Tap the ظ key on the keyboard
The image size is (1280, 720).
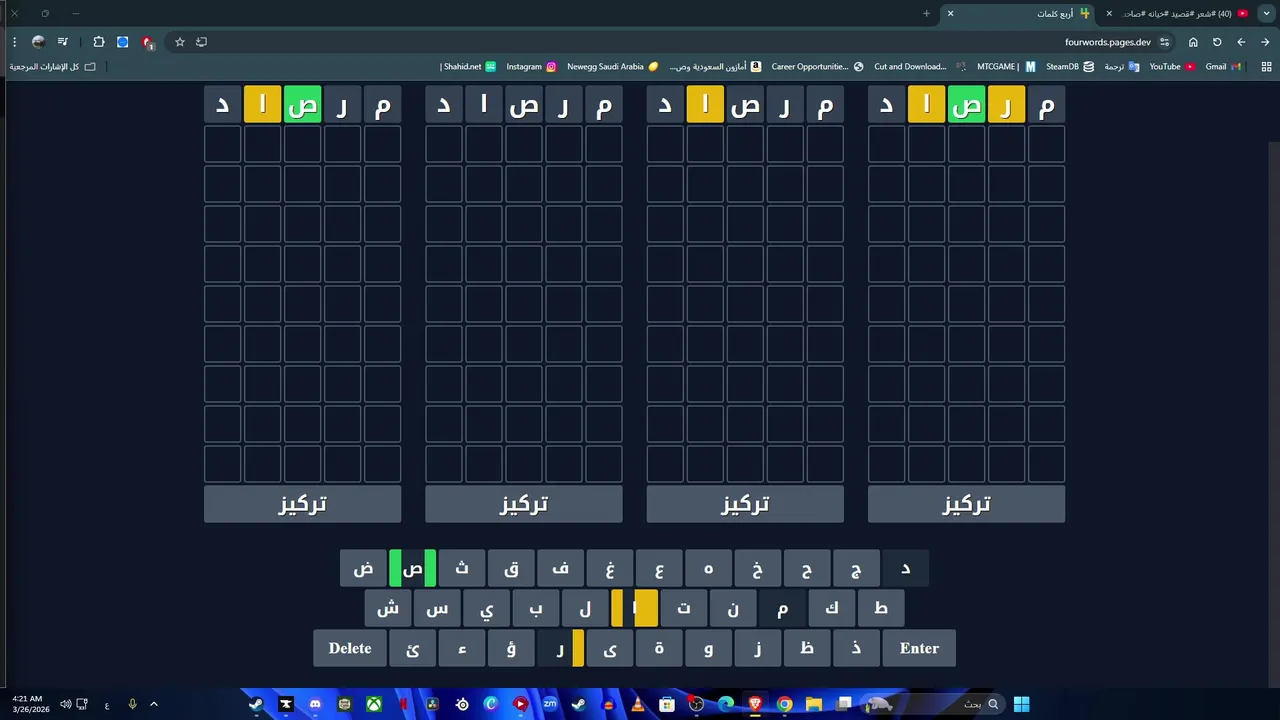pyautogui.click(x=806, y=648)
